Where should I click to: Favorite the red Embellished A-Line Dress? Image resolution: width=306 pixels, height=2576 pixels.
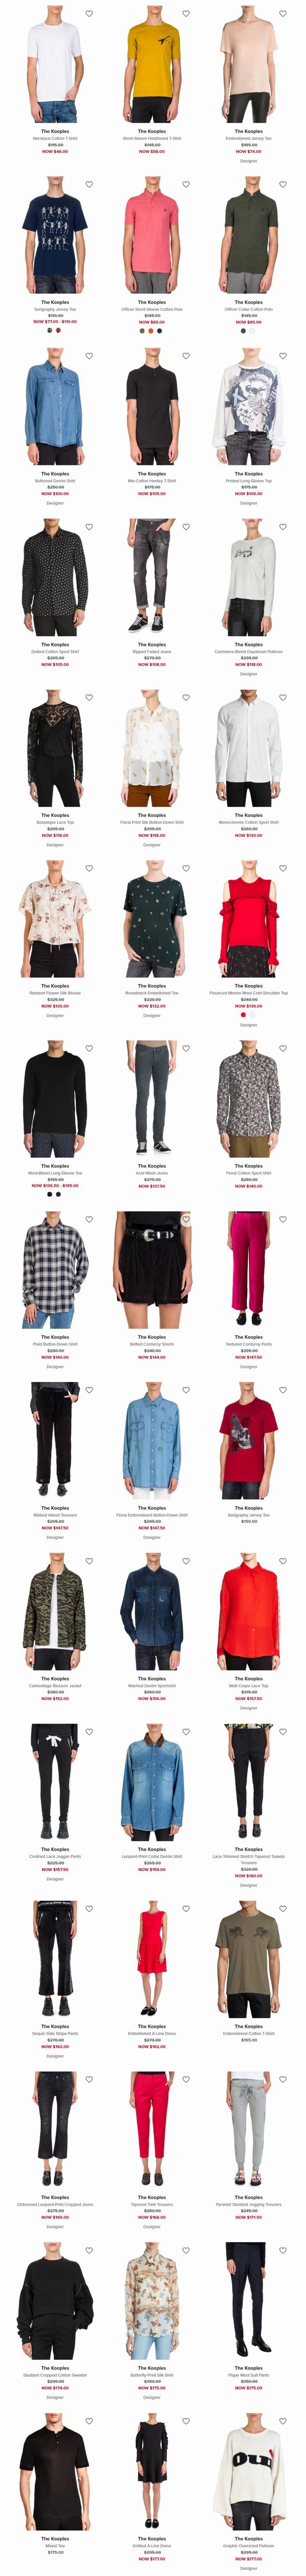click(186, 1908)
